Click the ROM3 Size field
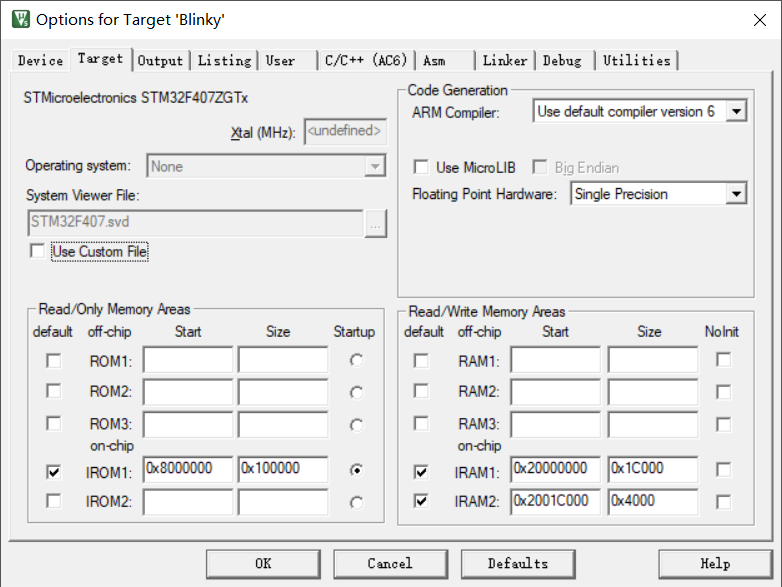The height and width of the screenshot is (587, 782). 283,424
